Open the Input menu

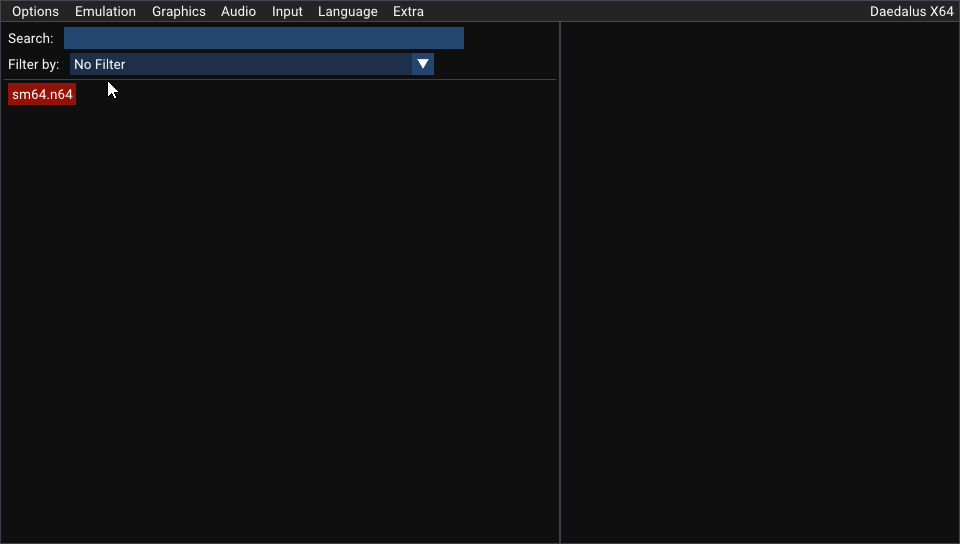287,12
